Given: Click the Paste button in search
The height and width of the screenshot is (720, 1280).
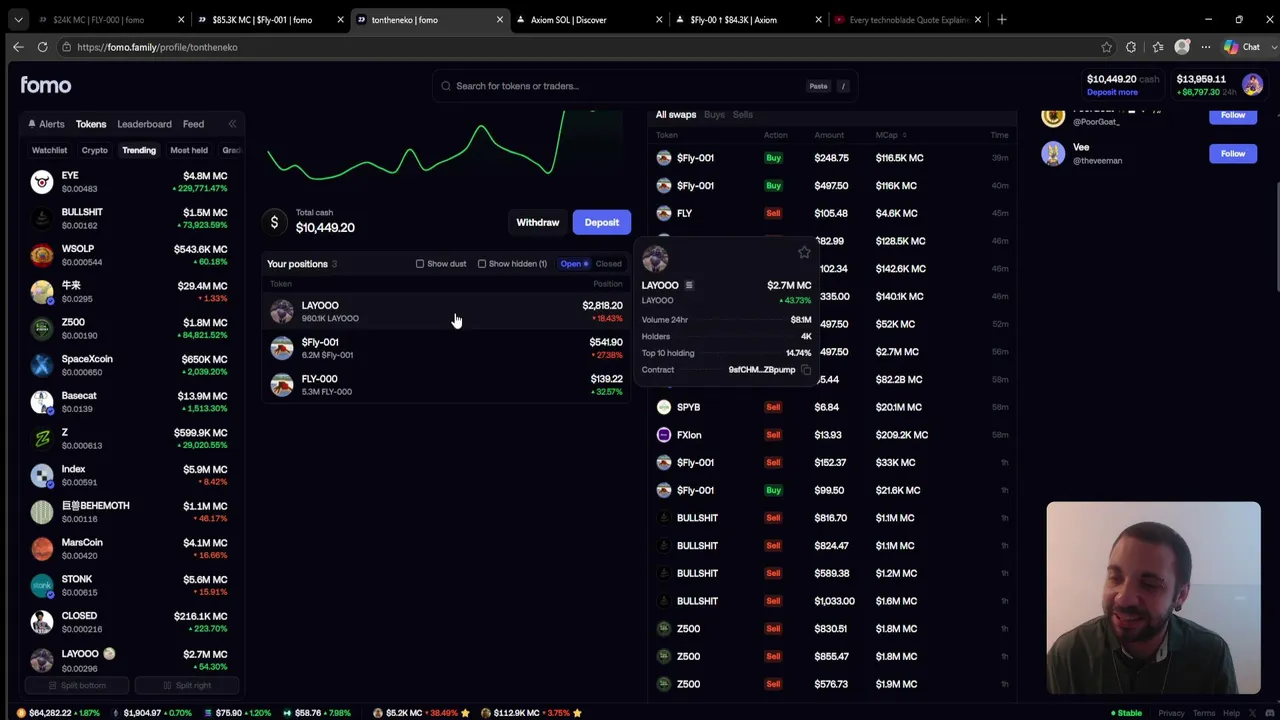Looking at the screenshot, I should point(818,86).
